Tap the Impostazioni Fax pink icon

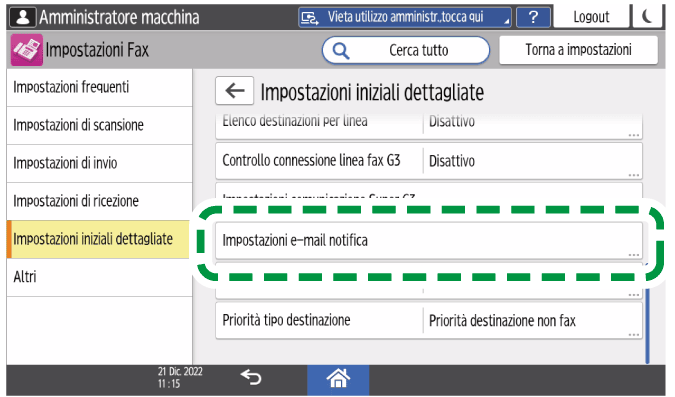tap(27, 50)
